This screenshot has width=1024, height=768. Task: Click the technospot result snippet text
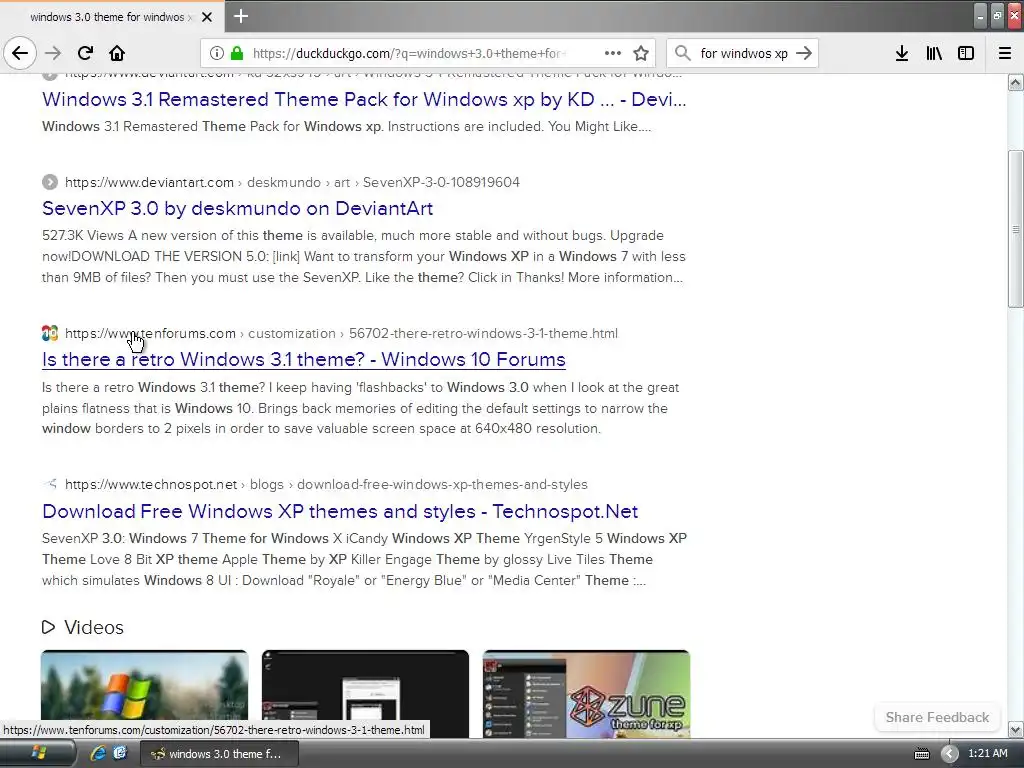(364, 559)
